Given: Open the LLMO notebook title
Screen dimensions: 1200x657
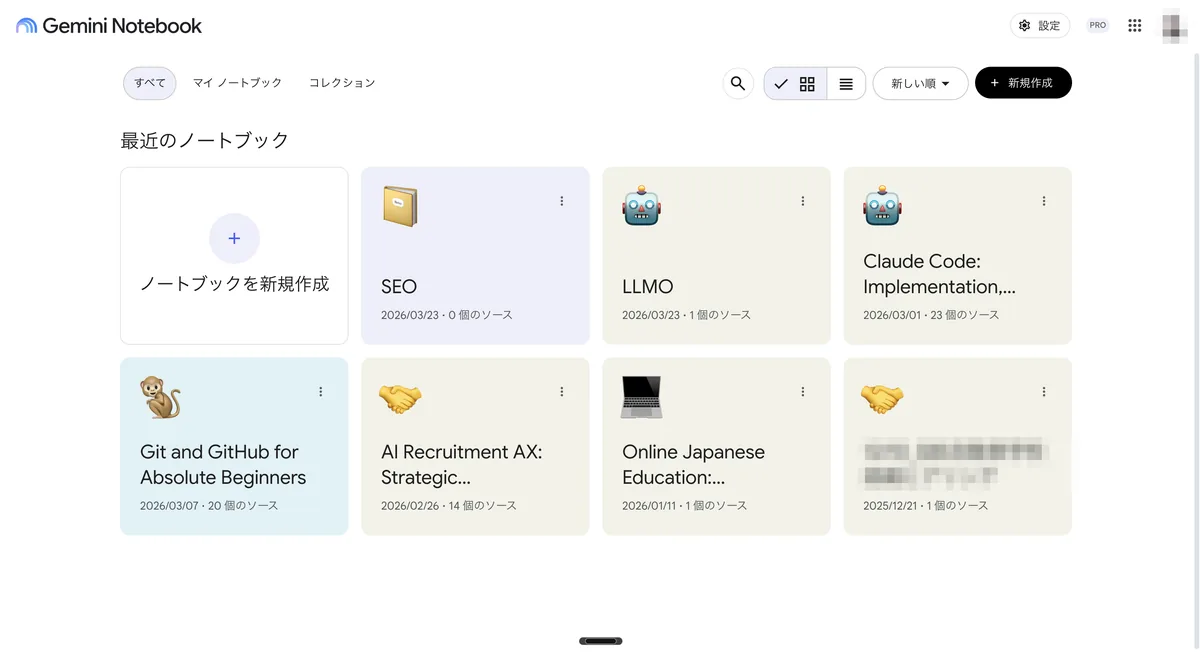Looking at the screenshot, I should 648,287.
